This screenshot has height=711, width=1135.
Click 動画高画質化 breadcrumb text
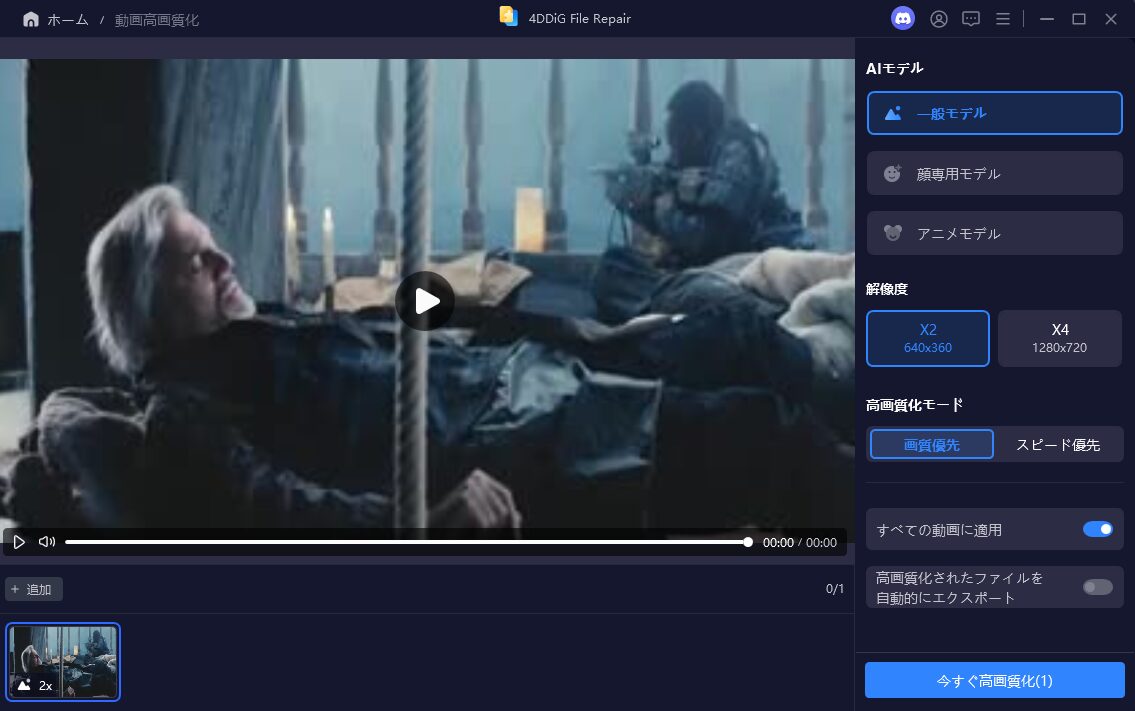click(x=156, y=20)
